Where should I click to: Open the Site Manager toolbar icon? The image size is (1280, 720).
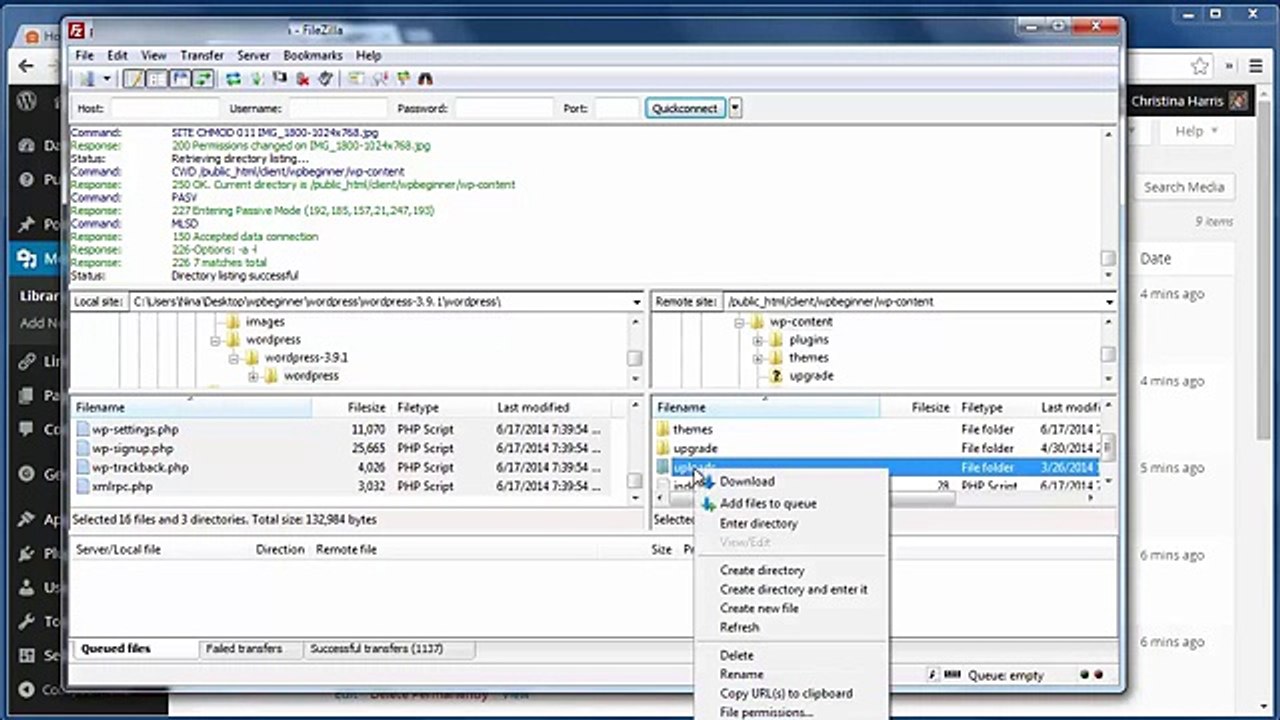click(x=86, y=79)
